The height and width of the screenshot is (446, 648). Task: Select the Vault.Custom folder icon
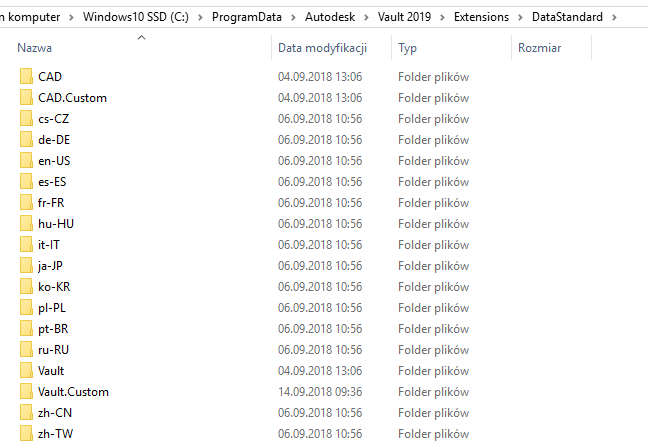tap(26, 392)
